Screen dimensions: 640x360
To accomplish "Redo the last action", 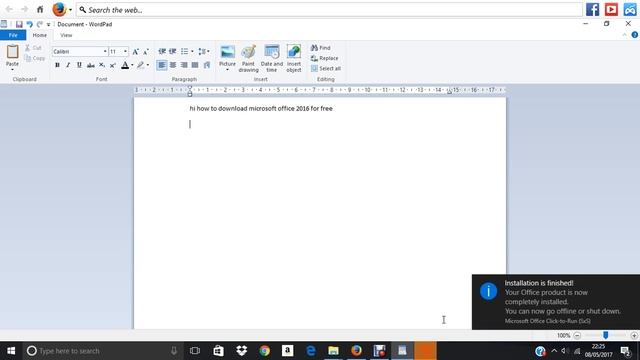I will pyautogui.click(x=40, y=24).
